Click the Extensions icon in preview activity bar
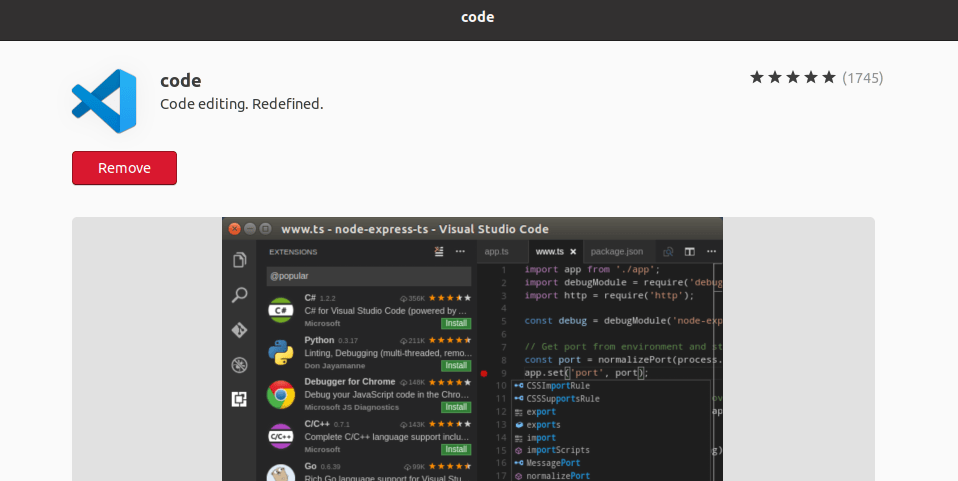This screenshot has height=481, width=958. click(x=240, y=400)
